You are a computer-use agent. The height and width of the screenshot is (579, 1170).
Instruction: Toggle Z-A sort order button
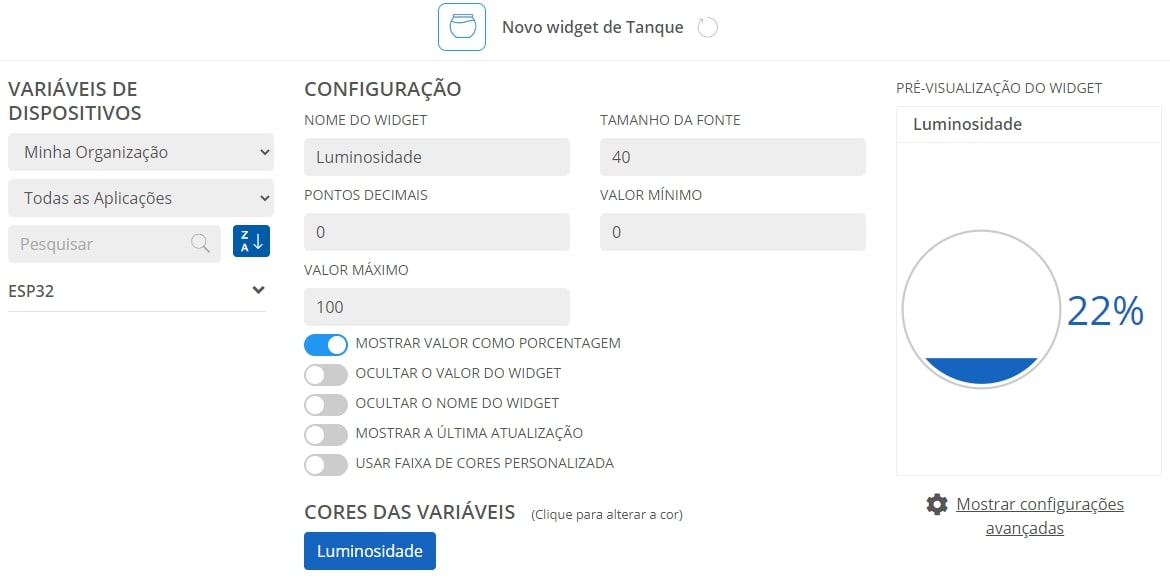pos(251,241)
